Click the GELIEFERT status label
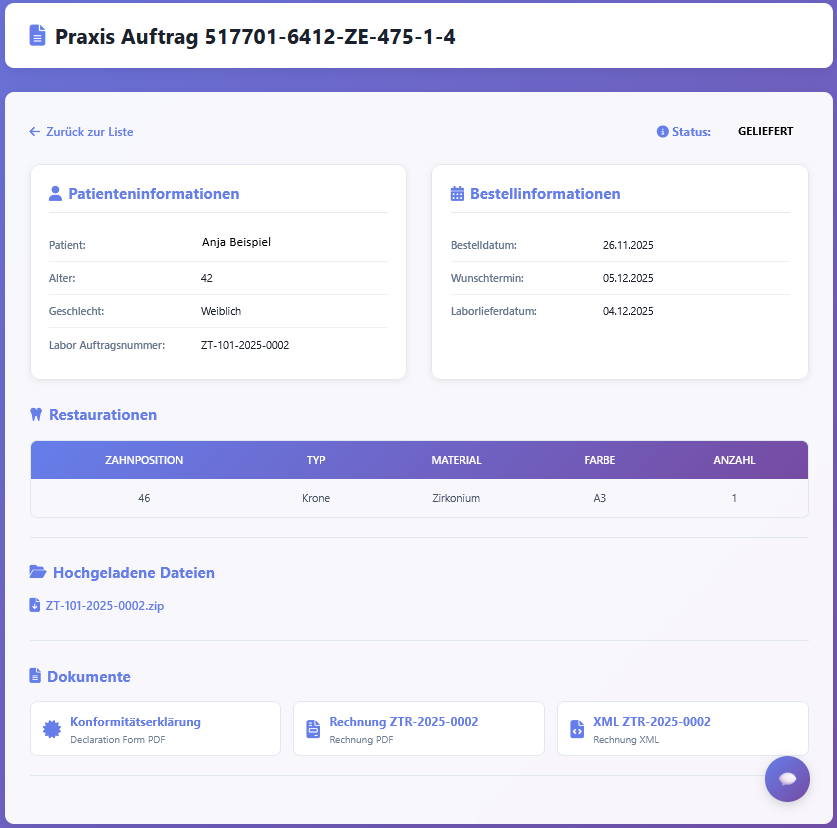Viewport: 837px width, 828px height. pyautogui.click(x=766, y=131)
